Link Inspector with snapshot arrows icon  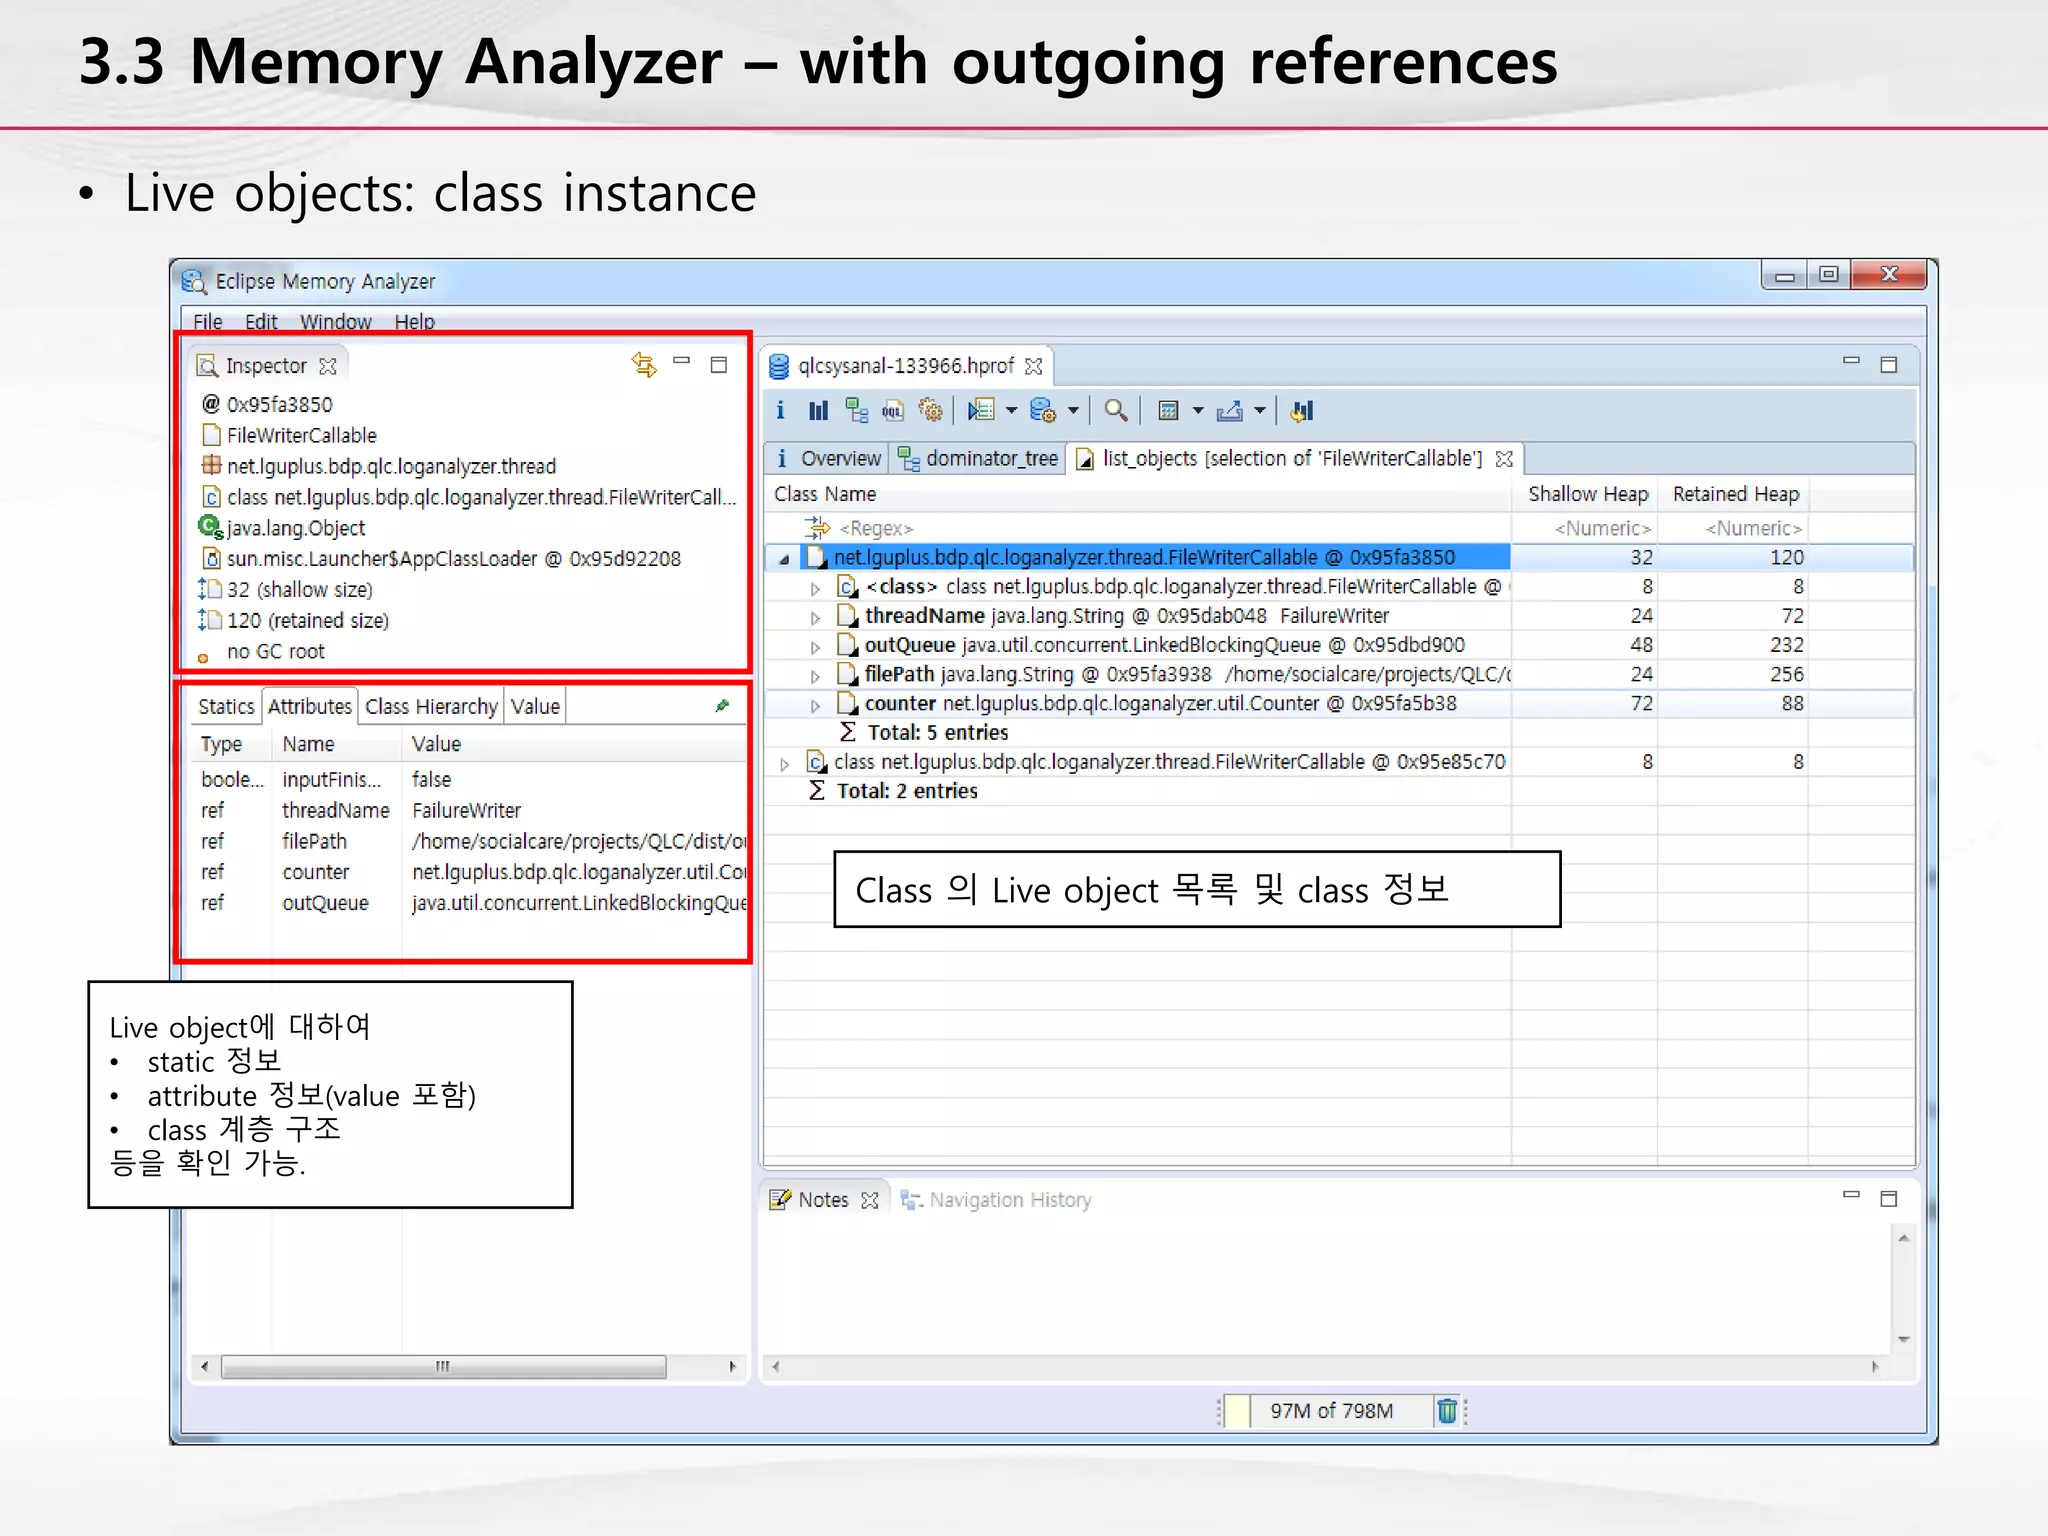644,365
